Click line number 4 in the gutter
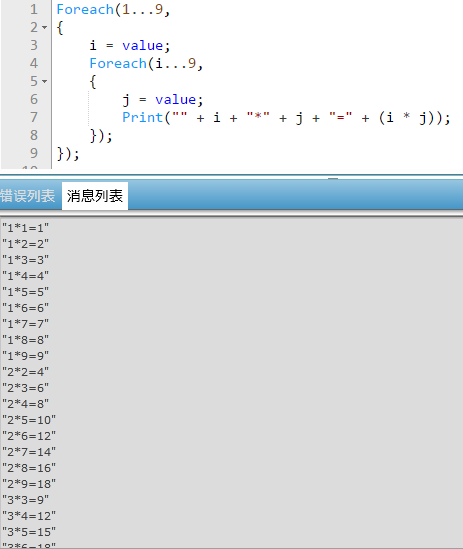Viewport: 463px width, 549px height. pos(34,63)
